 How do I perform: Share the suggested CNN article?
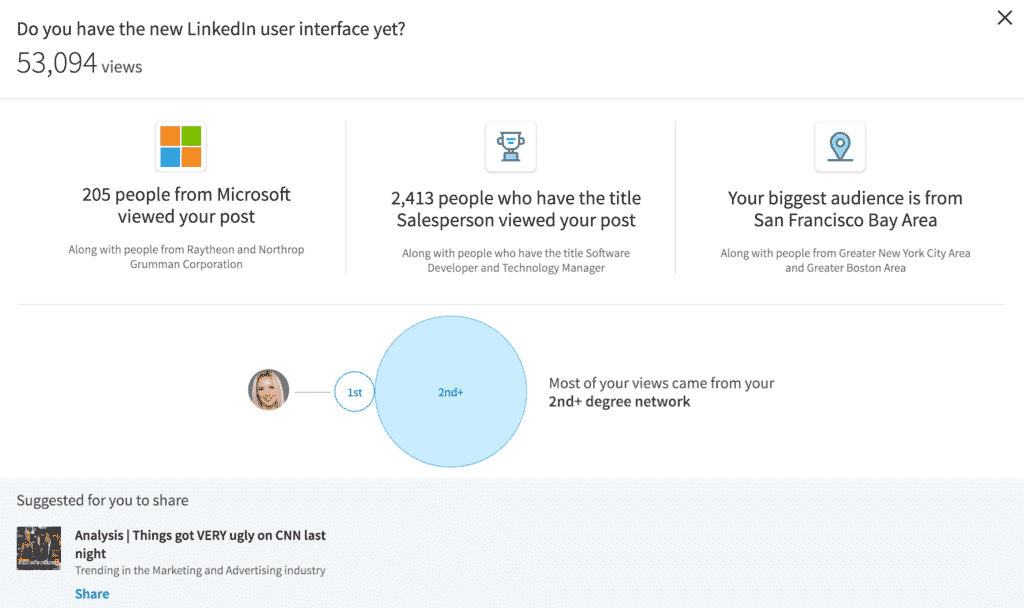tap(92, 593)
